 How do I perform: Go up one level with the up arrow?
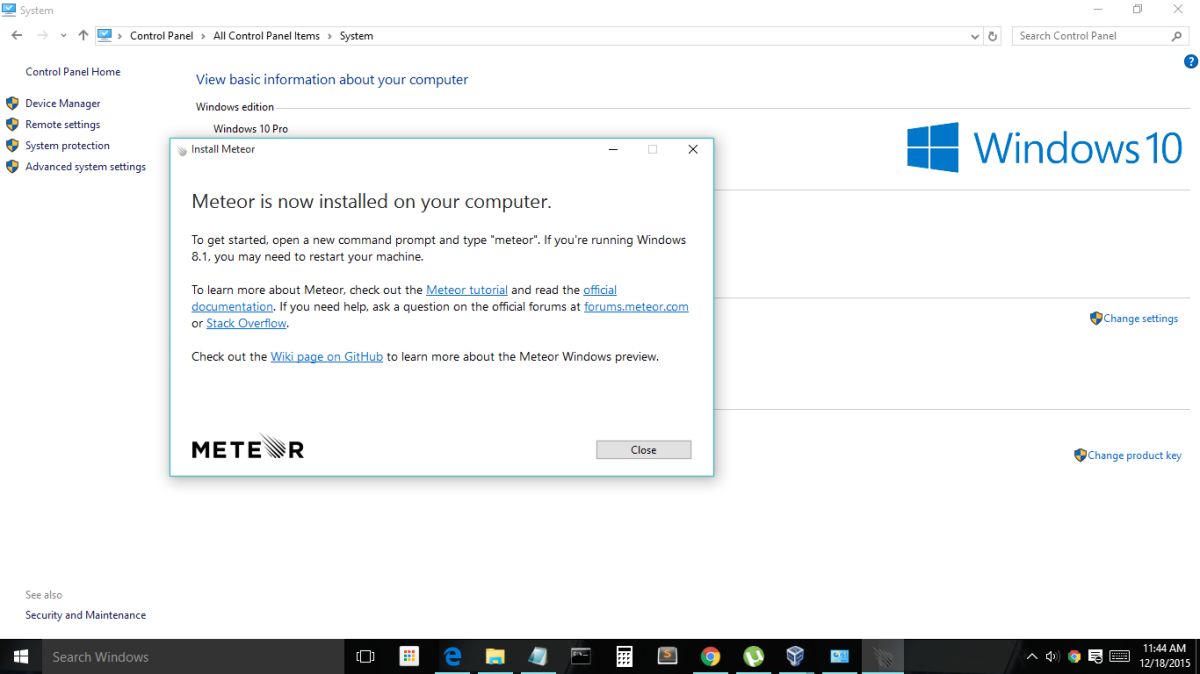[x=83, y=35]
